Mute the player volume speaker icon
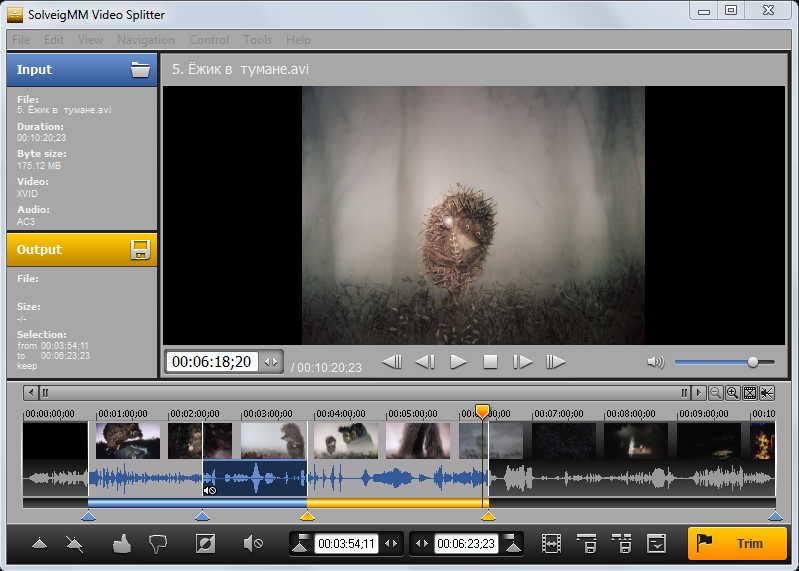The height and width of the screenshot is (571, 799). pos(655,362)
